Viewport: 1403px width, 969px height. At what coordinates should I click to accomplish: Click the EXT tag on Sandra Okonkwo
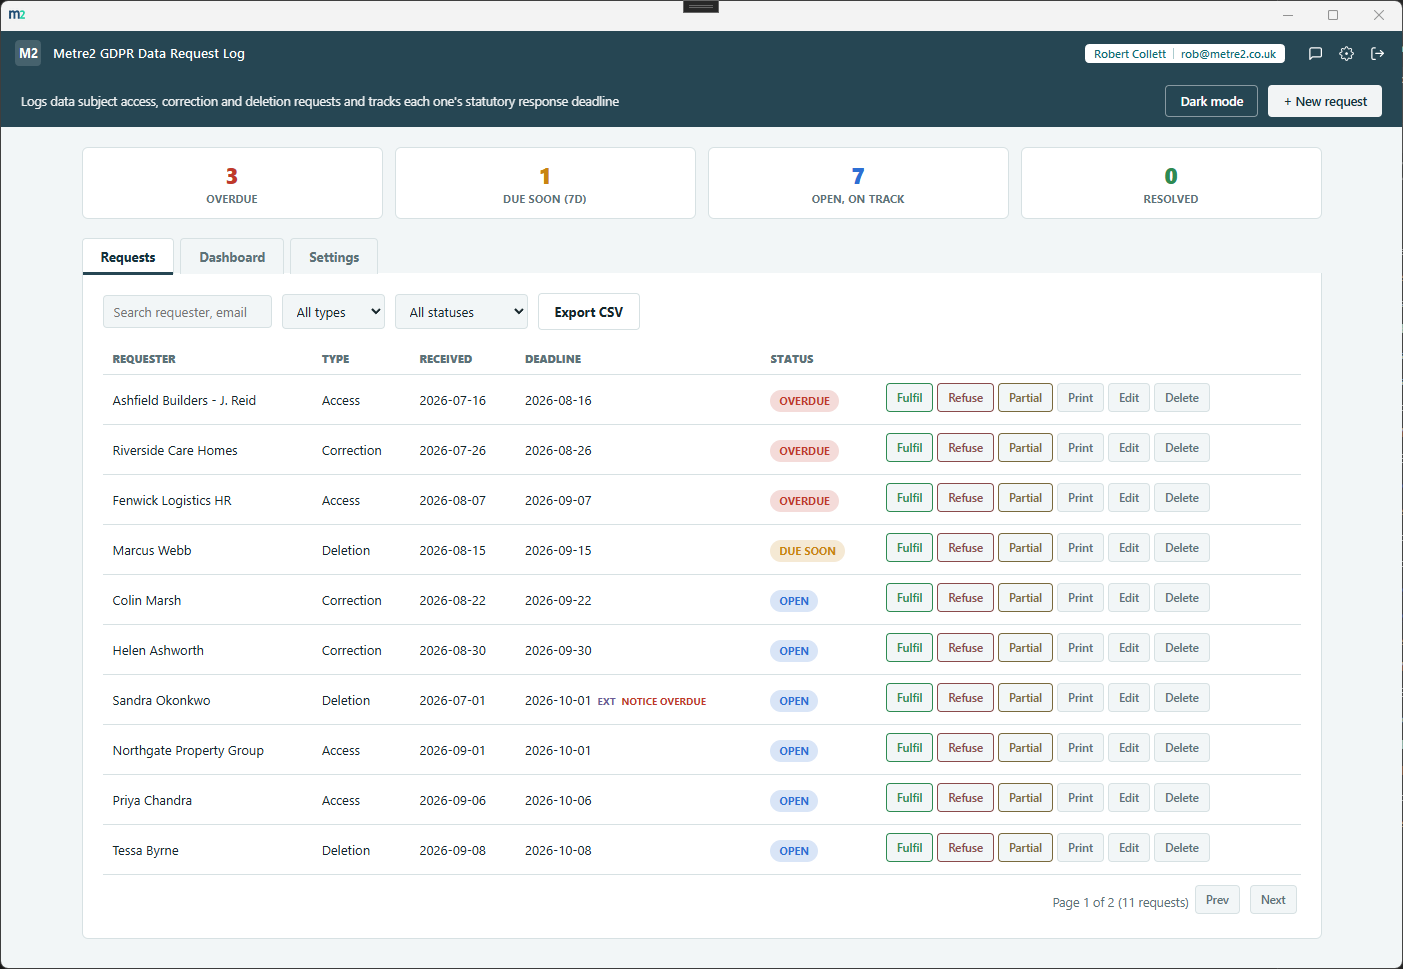click(x=606, y=702)
